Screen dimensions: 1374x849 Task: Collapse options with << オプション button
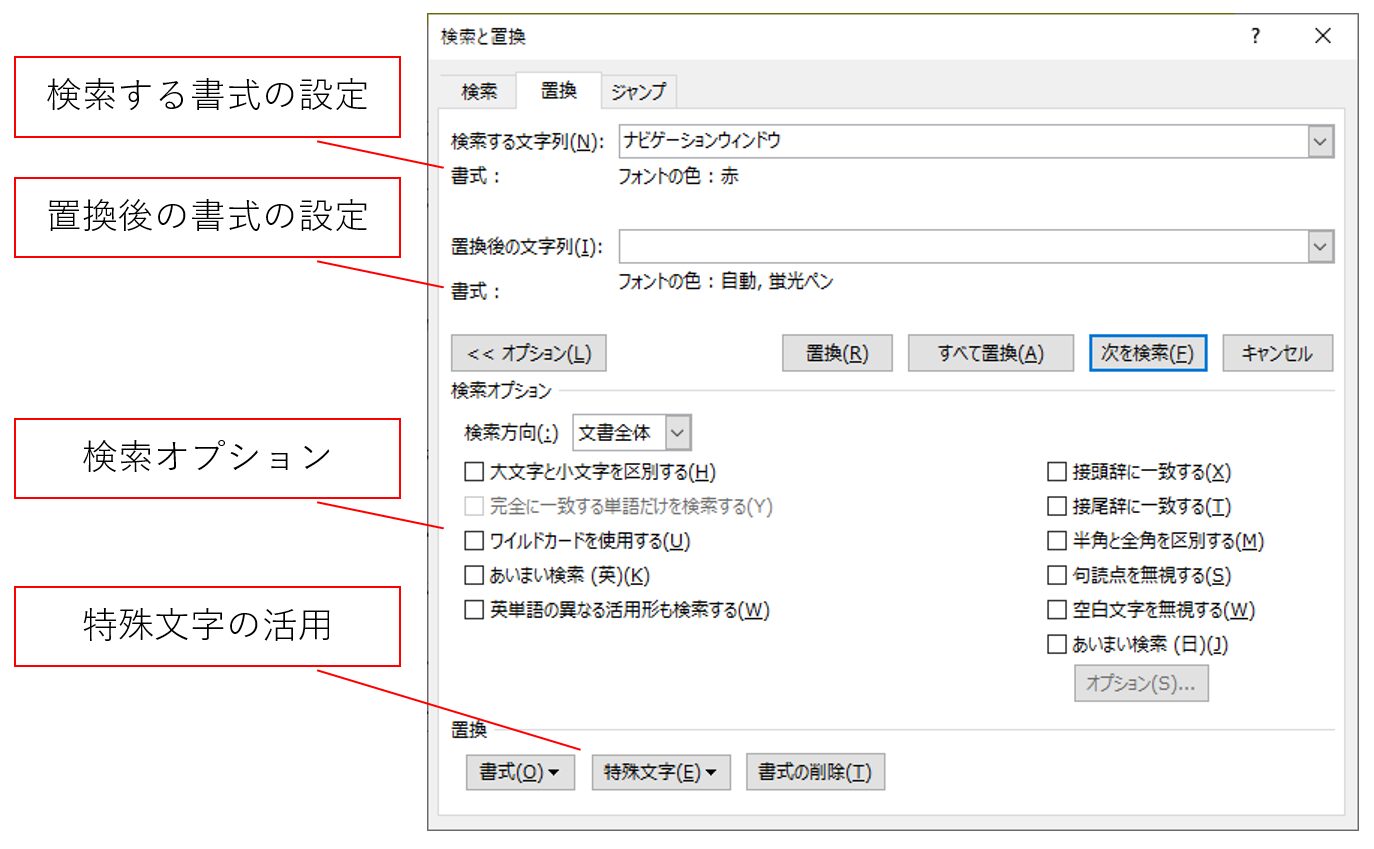tap(529, 353)
